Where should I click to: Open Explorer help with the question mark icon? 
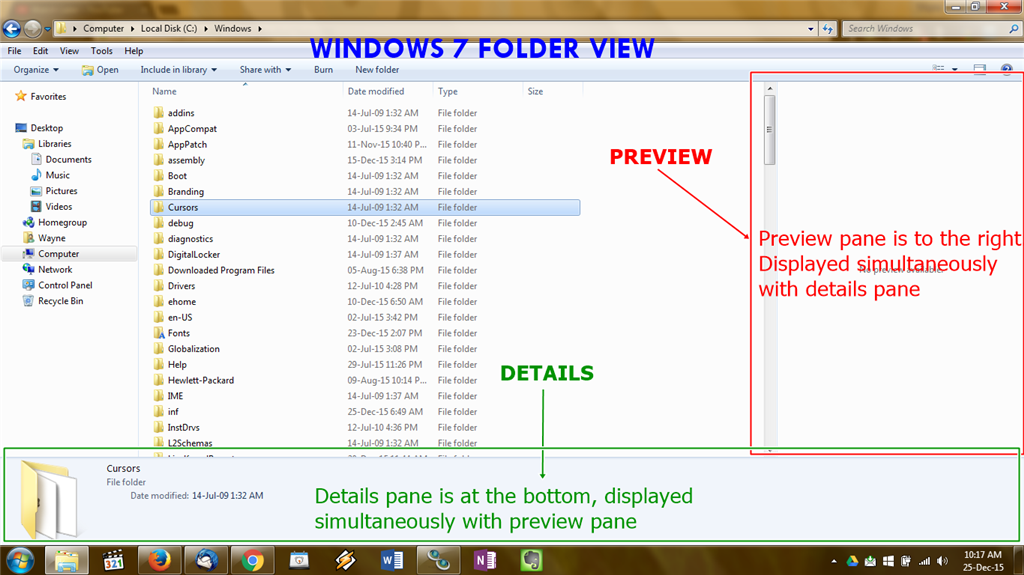tap(1006, 69)
